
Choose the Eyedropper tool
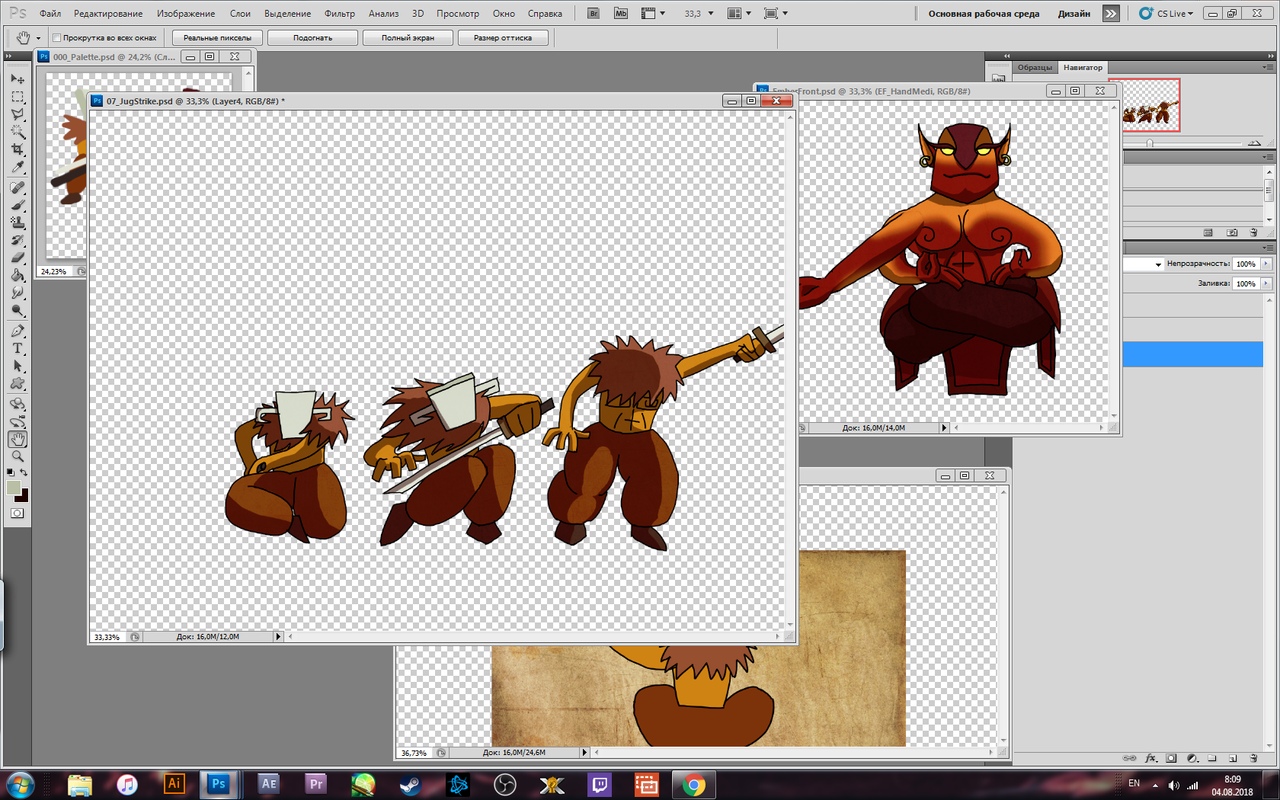(17, 167)
